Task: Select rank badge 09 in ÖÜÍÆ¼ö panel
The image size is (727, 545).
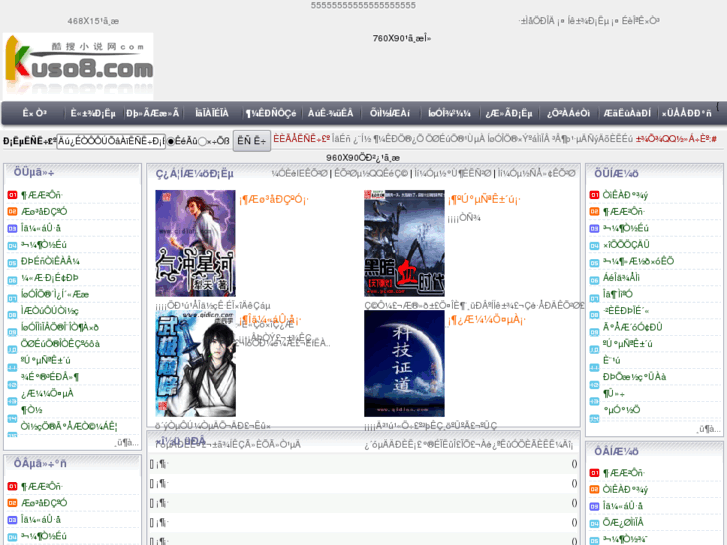Action: (594, 332)
